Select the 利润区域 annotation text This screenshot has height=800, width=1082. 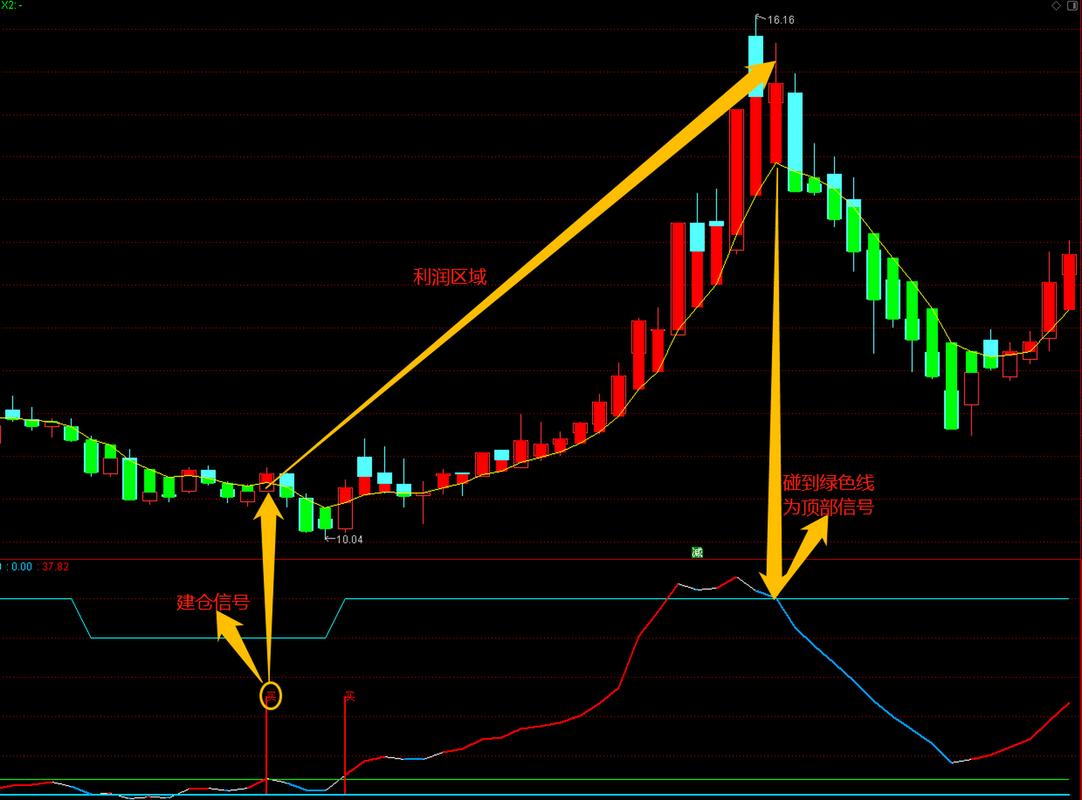[450, 277]
